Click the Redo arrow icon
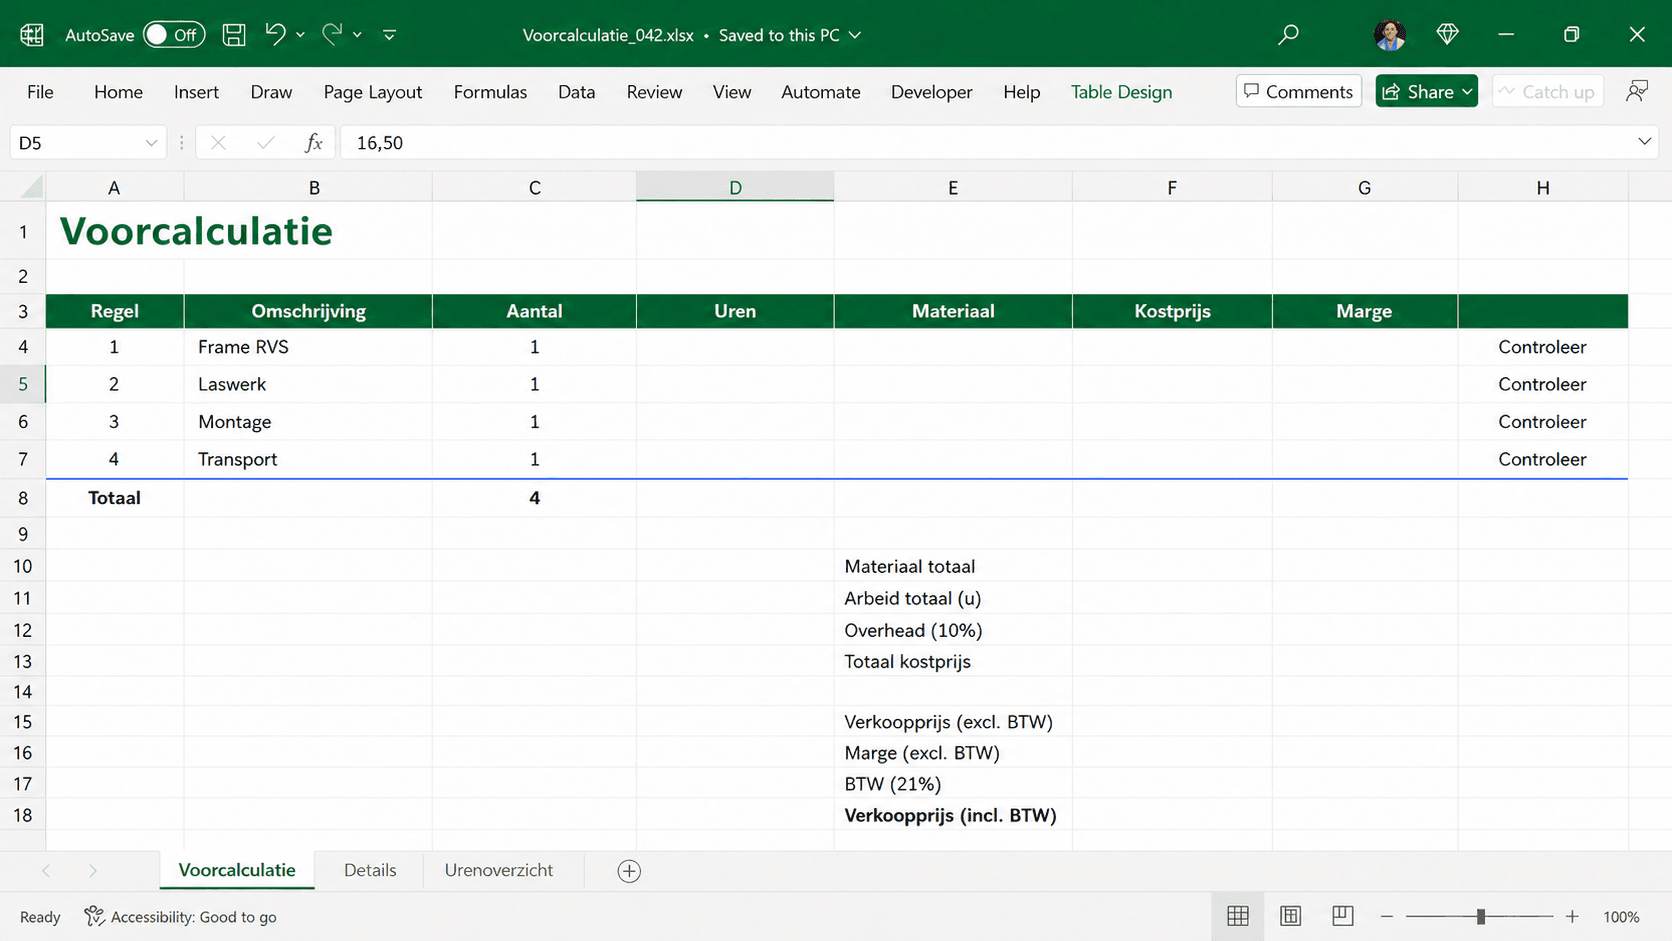The image size is (1672, 941). pyautogui.click(x=332, y=34)
